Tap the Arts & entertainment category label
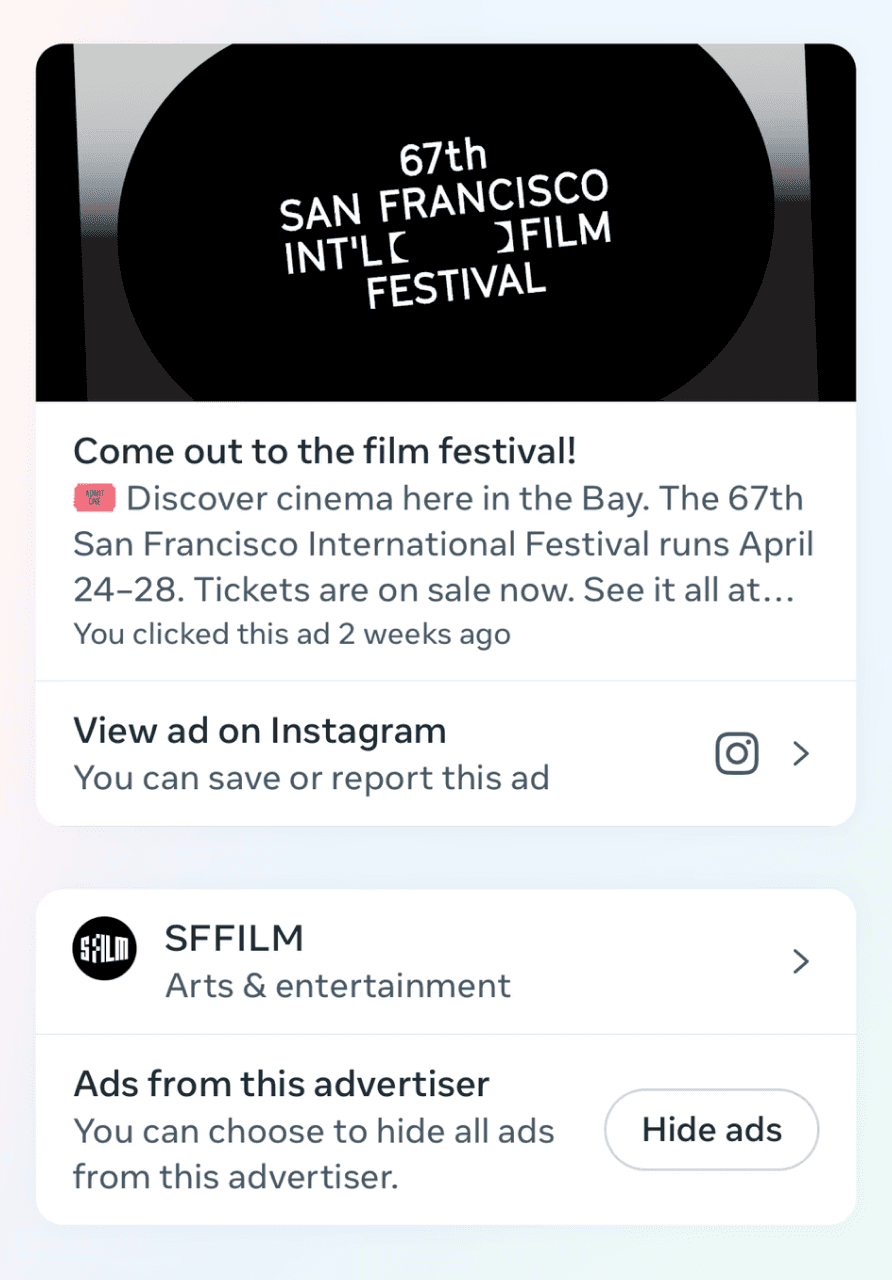The height and width of the screenshot is (1280, 892). tap(338, 986)
